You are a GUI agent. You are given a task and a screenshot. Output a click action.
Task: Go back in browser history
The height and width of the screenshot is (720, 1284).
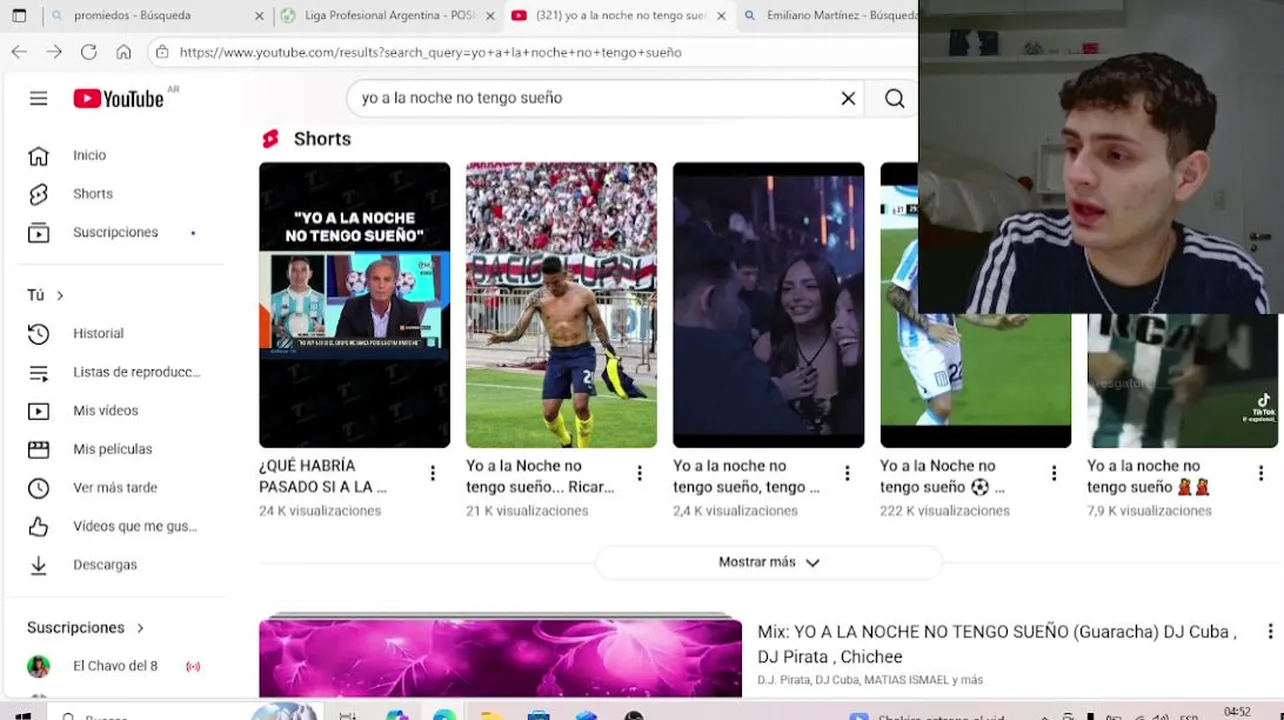[x=19, y=52]
